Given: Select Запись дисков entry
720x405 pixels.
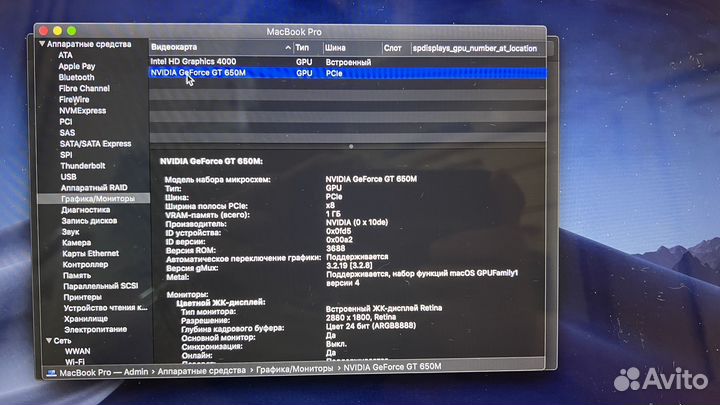Looking at the screenshot, I should [x=89, y=221].
